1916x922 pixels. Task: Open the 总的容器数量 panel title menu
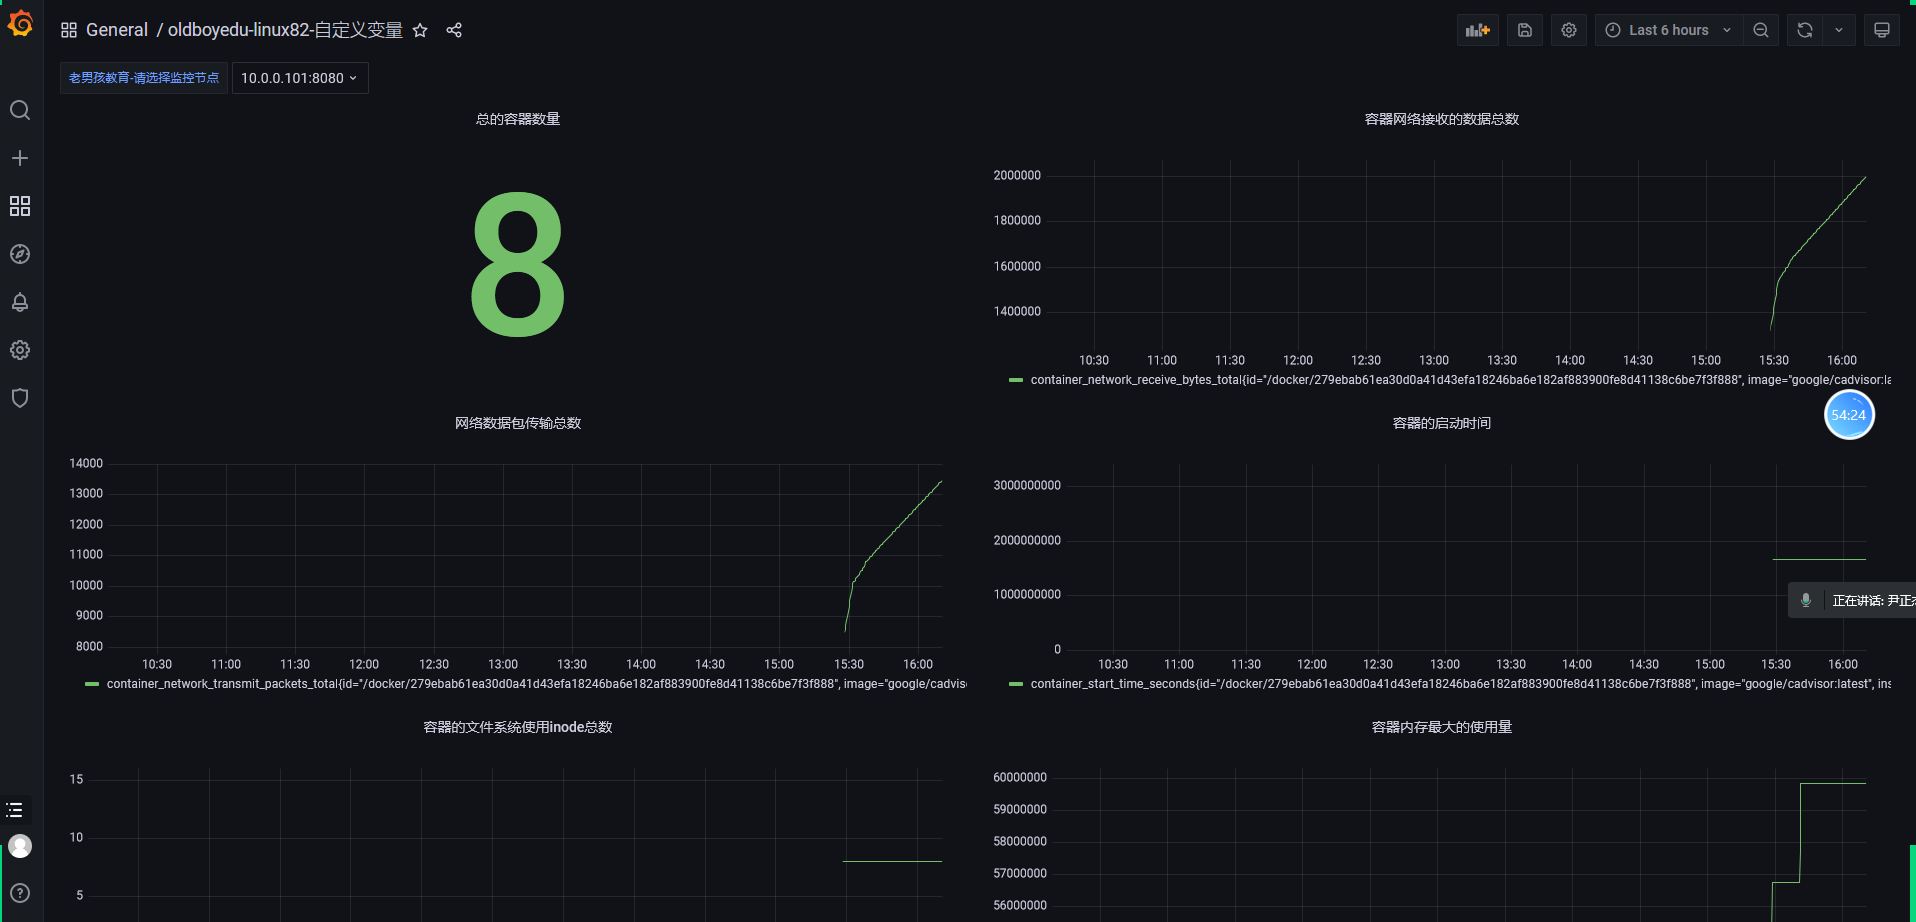pos(518,119)
